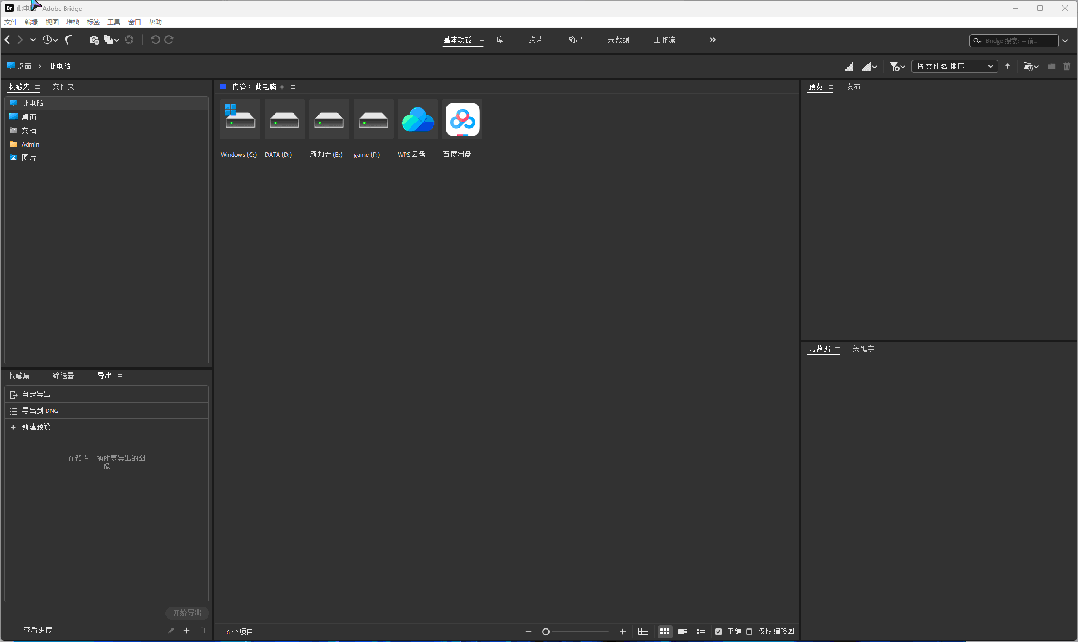Toggle ascending sort order arrow
The image size is (1078, 642).
tap(1008, 67)
